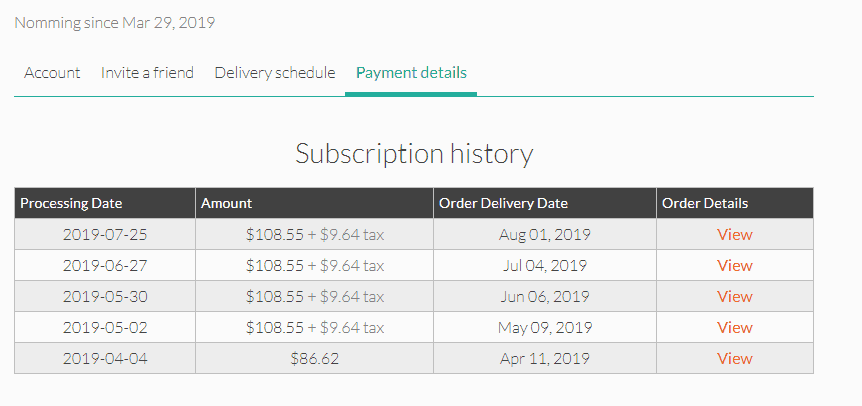The image size is (862, 406).
Task: Click the Nomming since Mar 29, 2019 text
Action: tap(114, 23)
